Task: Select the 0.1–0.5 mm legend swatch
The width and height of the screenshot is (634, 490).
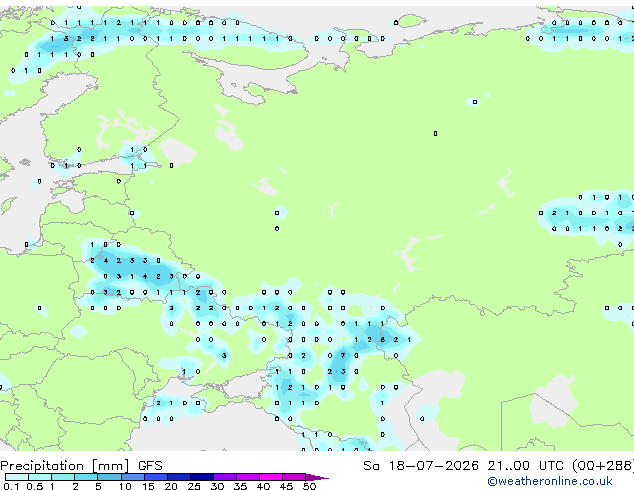Action: (17, 477)
